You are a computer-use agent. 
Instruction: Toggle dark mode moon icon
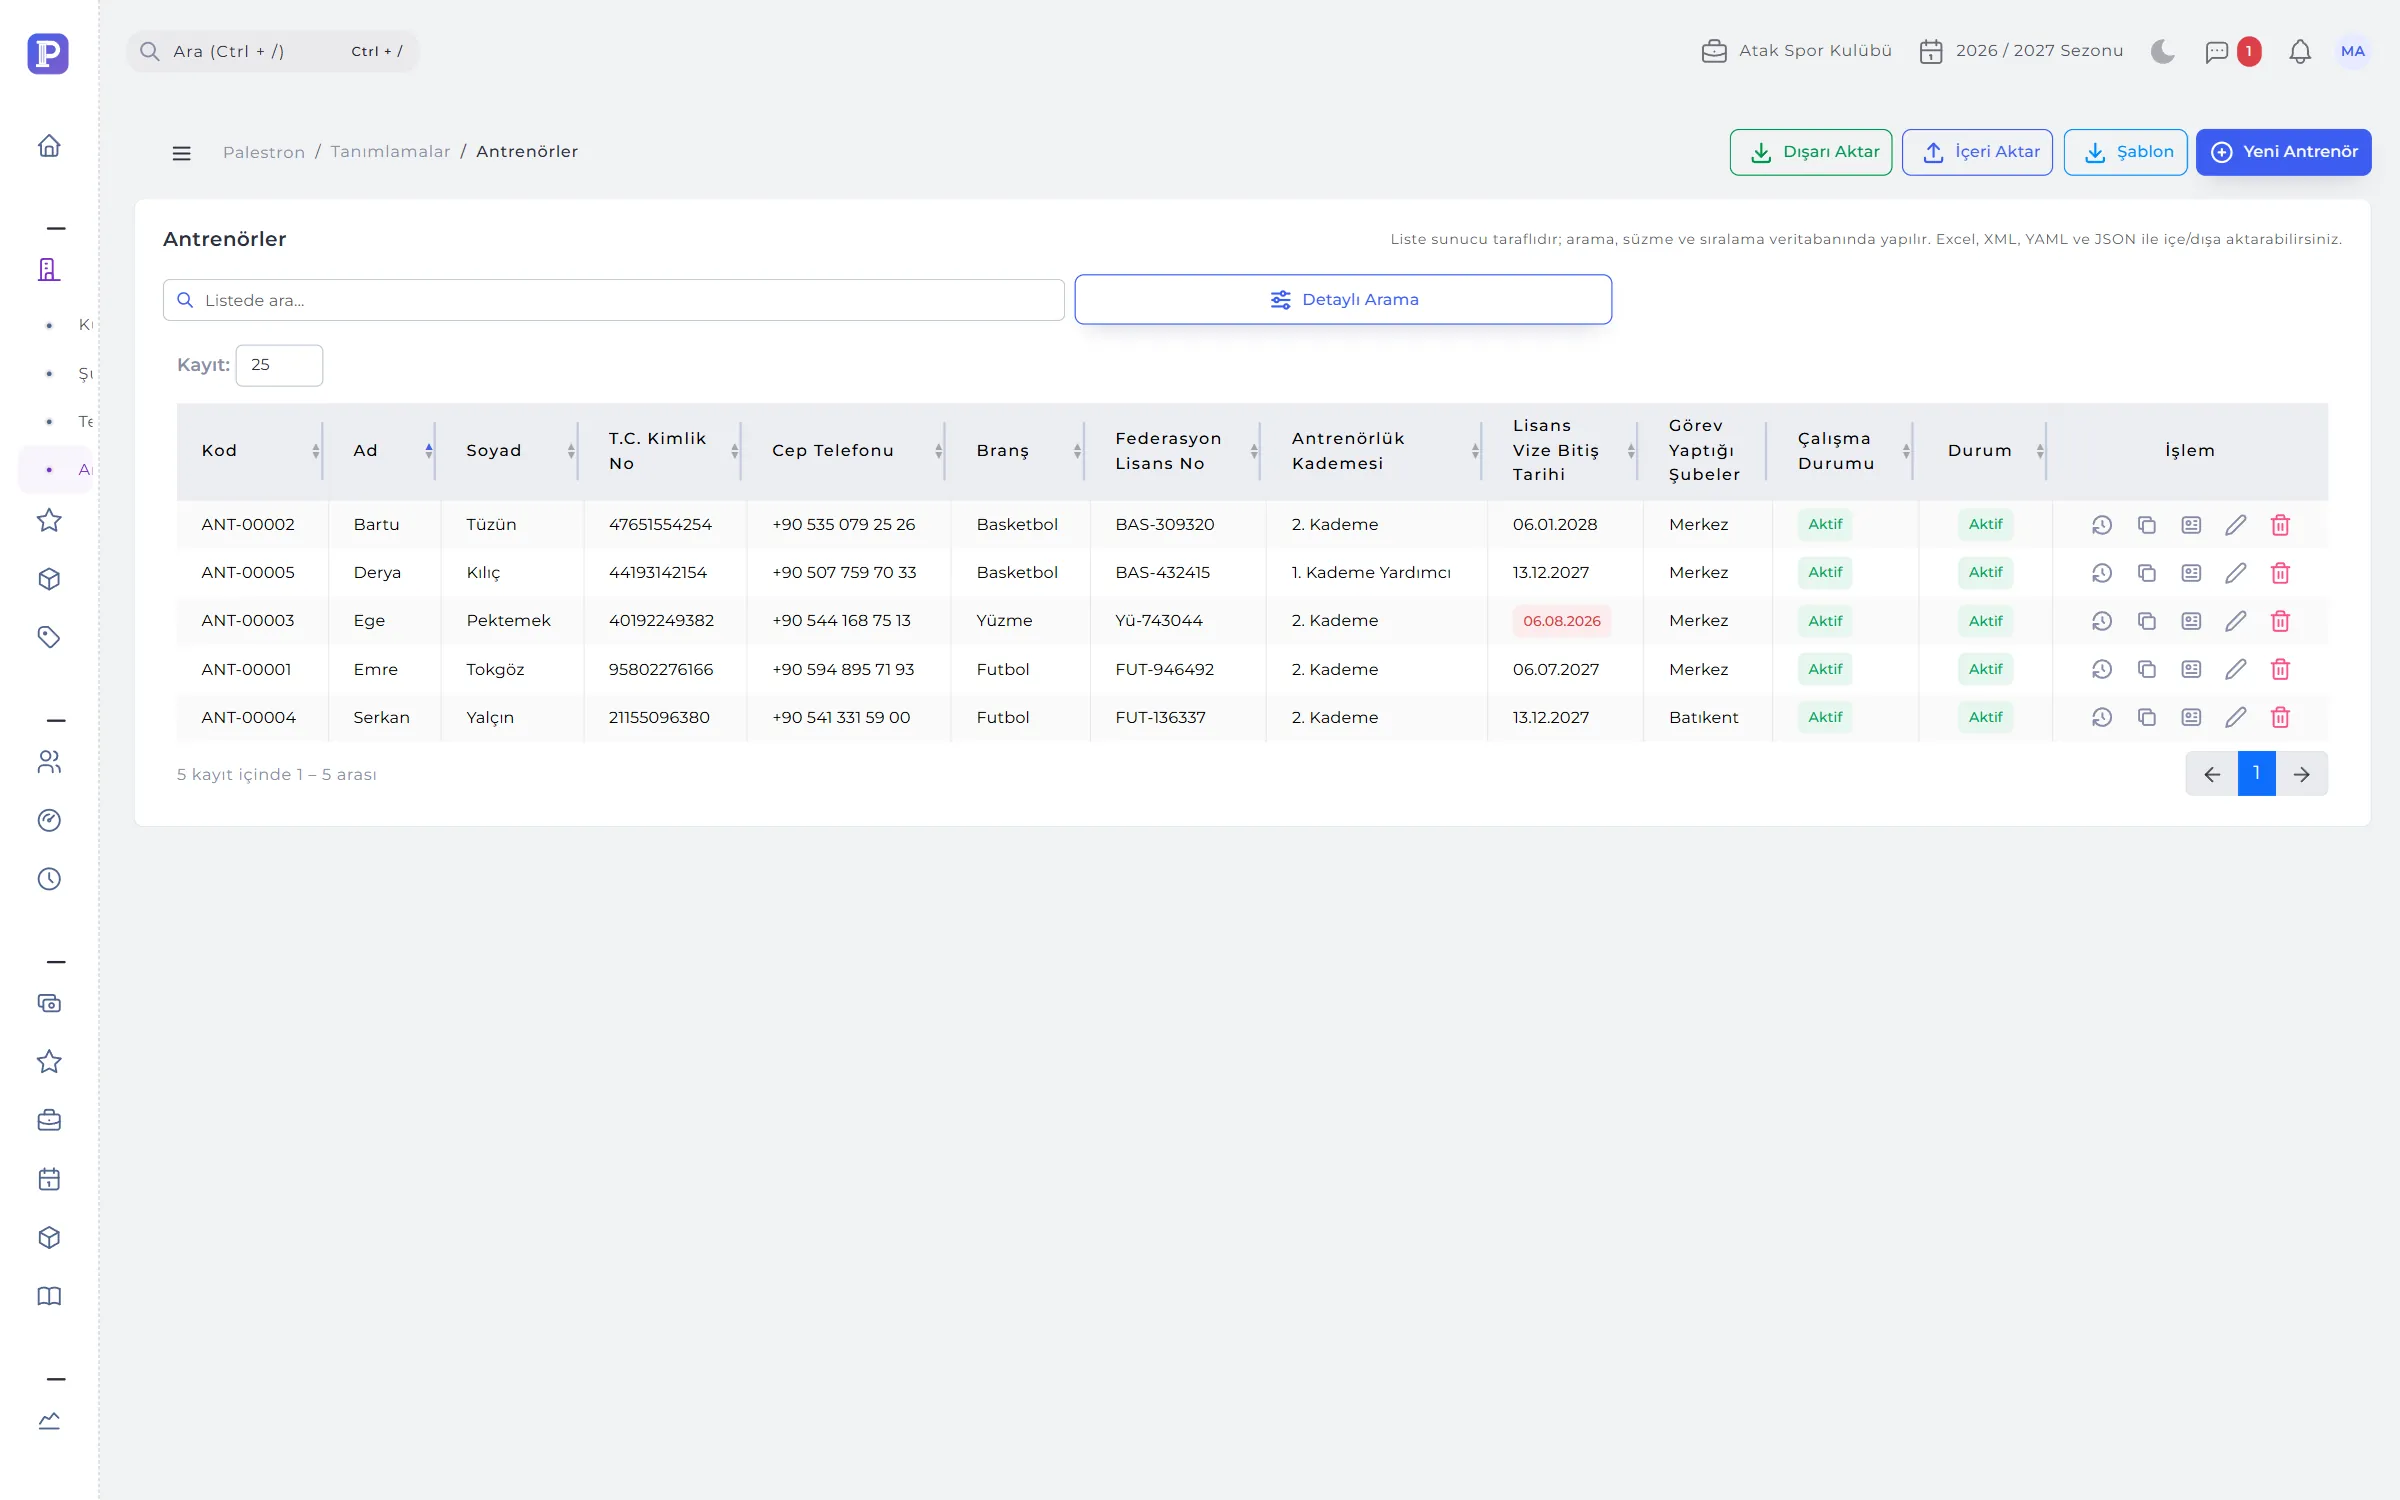pyautogui.click(x=2163, y=51)
